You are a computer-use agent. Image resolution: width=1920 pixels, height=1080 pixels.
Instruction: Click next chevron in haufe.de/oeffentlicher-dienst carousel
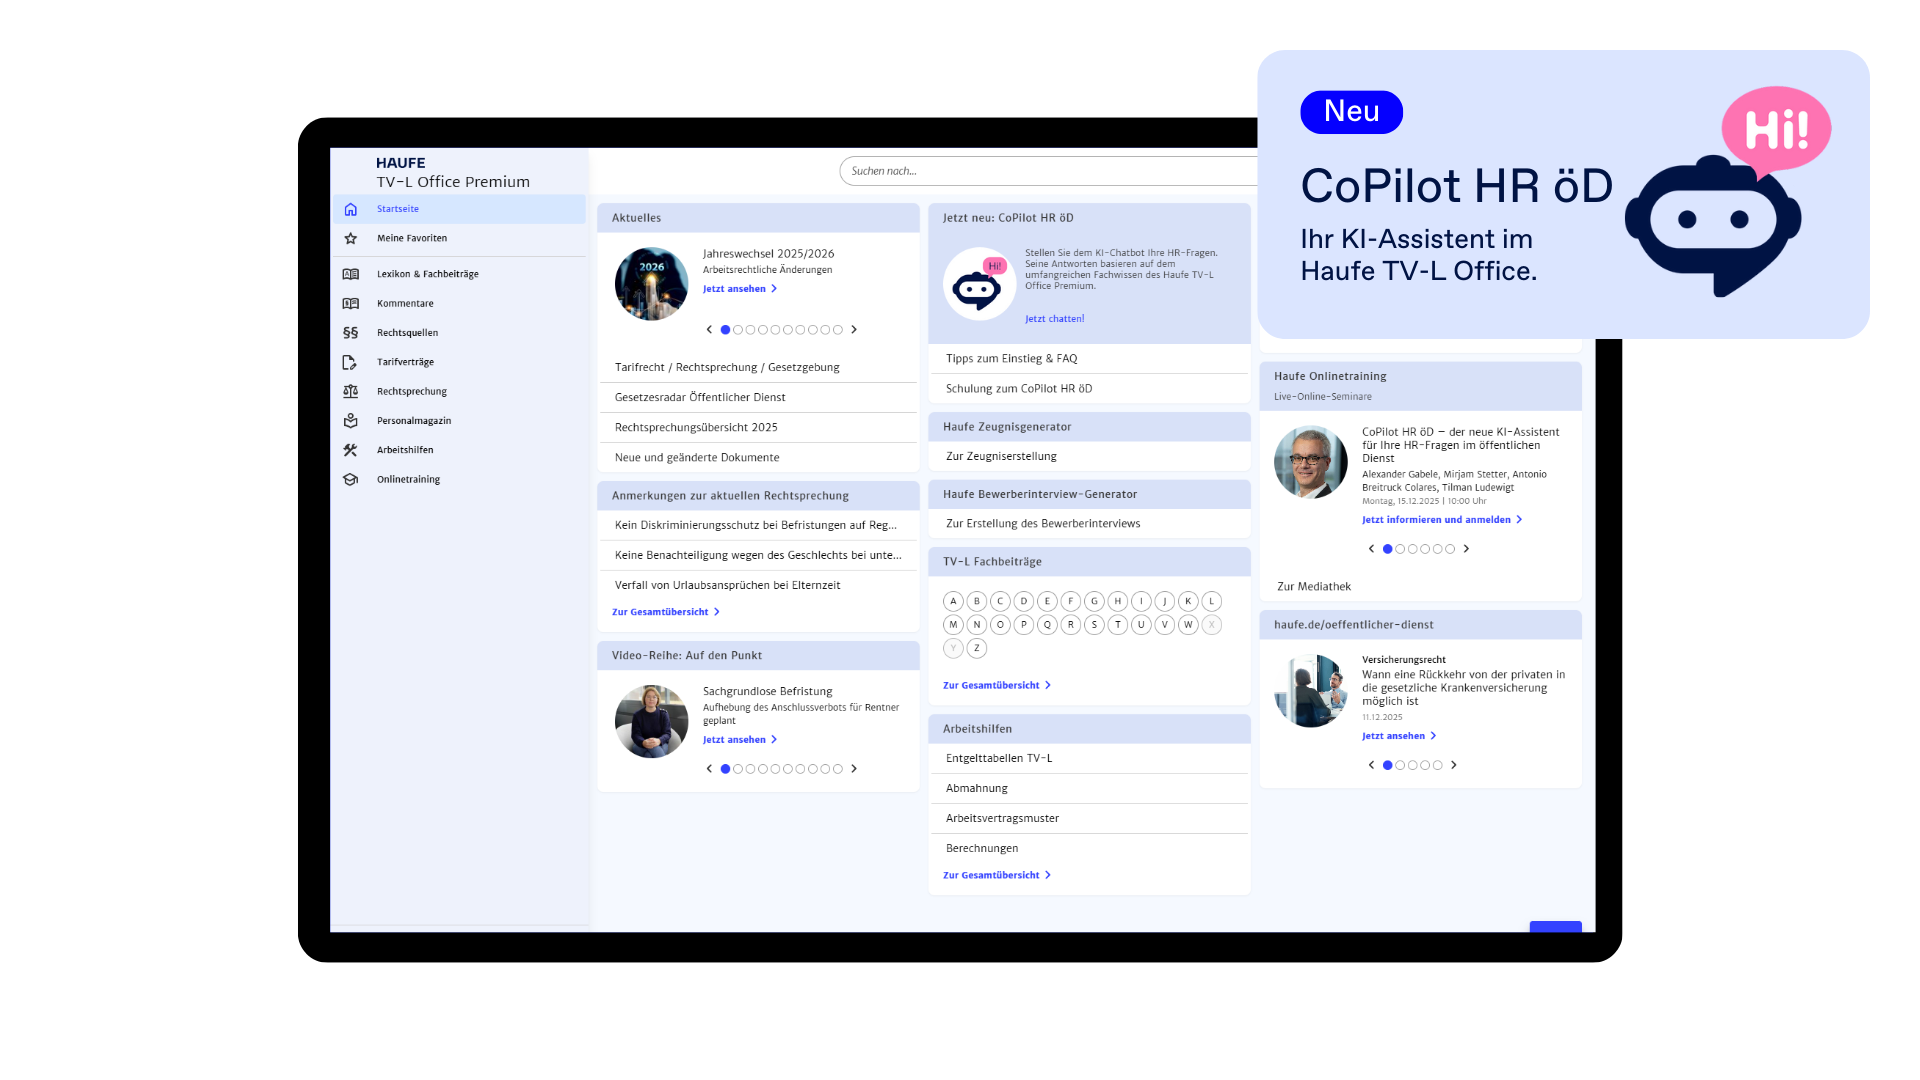pyautogui.click(x=1454, y=765)
